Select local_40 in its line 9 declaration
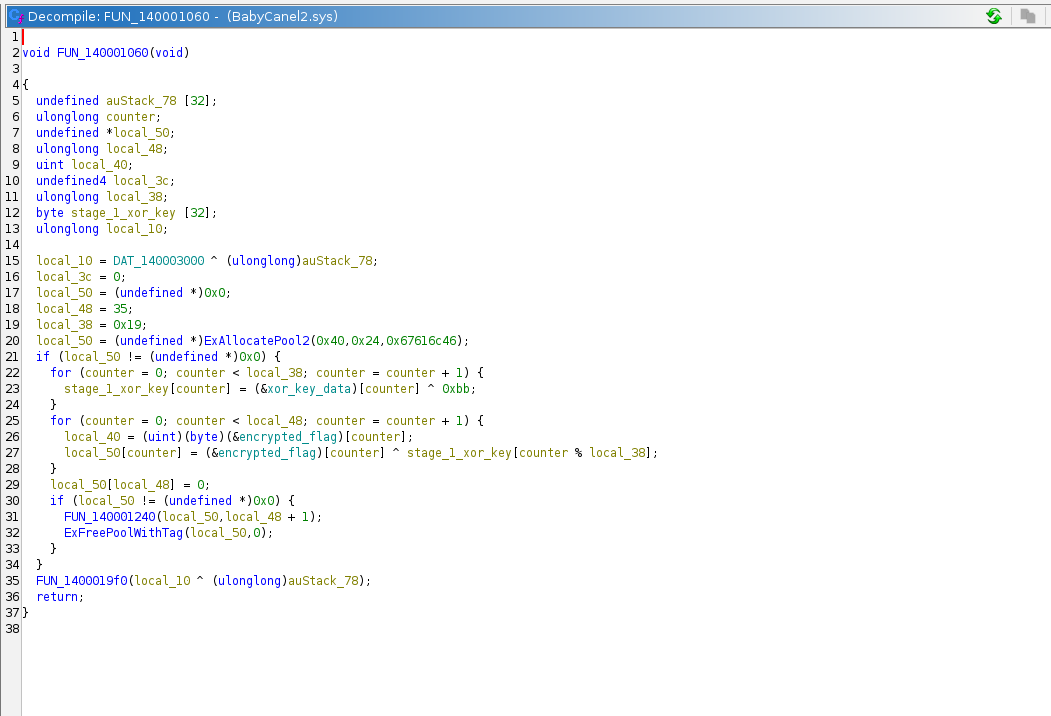 click(100, 165)
